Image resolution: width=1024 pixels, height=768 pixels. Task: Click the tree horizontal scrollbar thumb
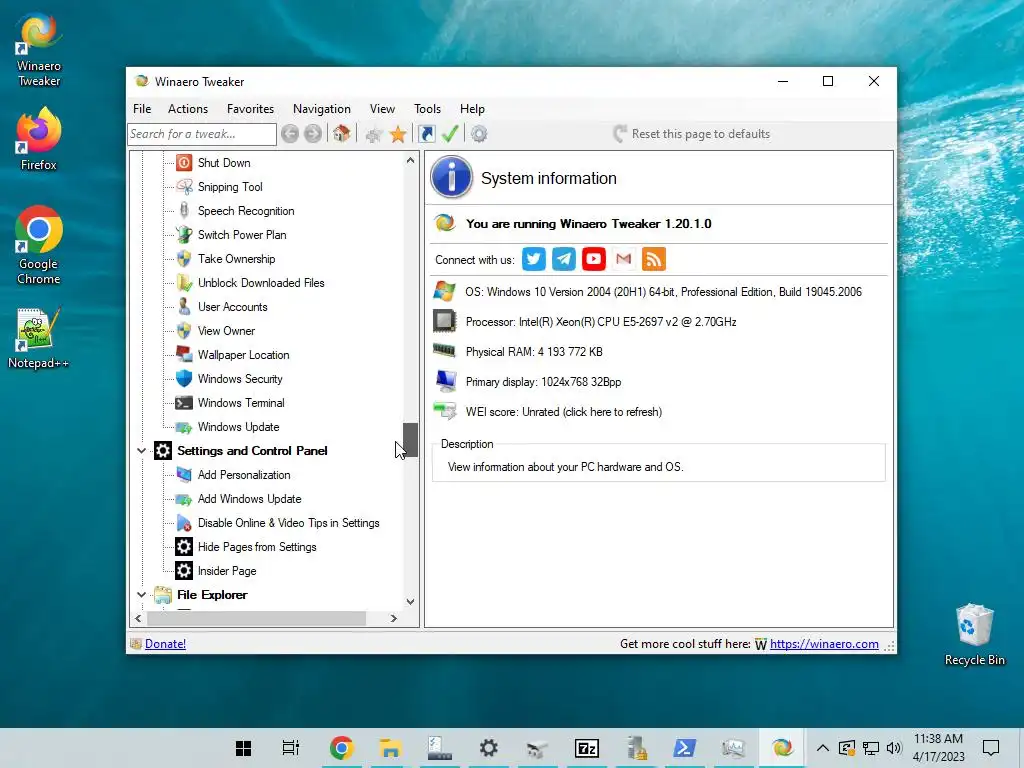tap(256, 618)
